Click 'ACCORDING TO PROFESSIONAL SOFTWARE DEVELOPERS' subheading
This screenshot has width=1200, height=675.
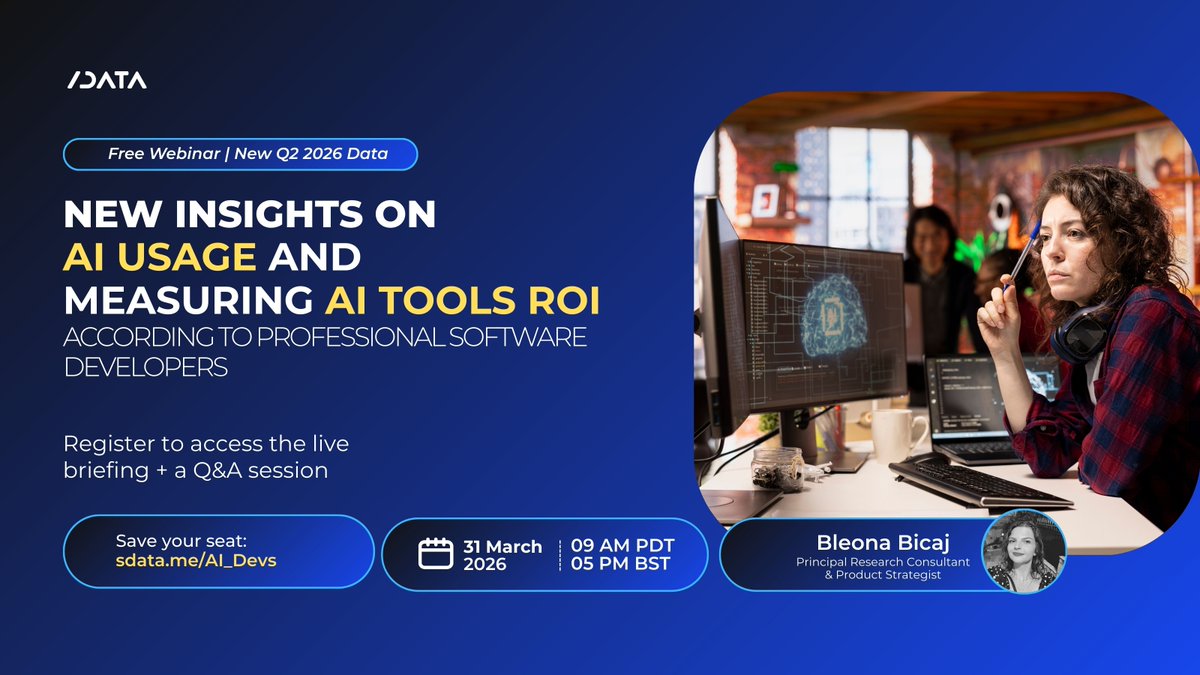325,352
